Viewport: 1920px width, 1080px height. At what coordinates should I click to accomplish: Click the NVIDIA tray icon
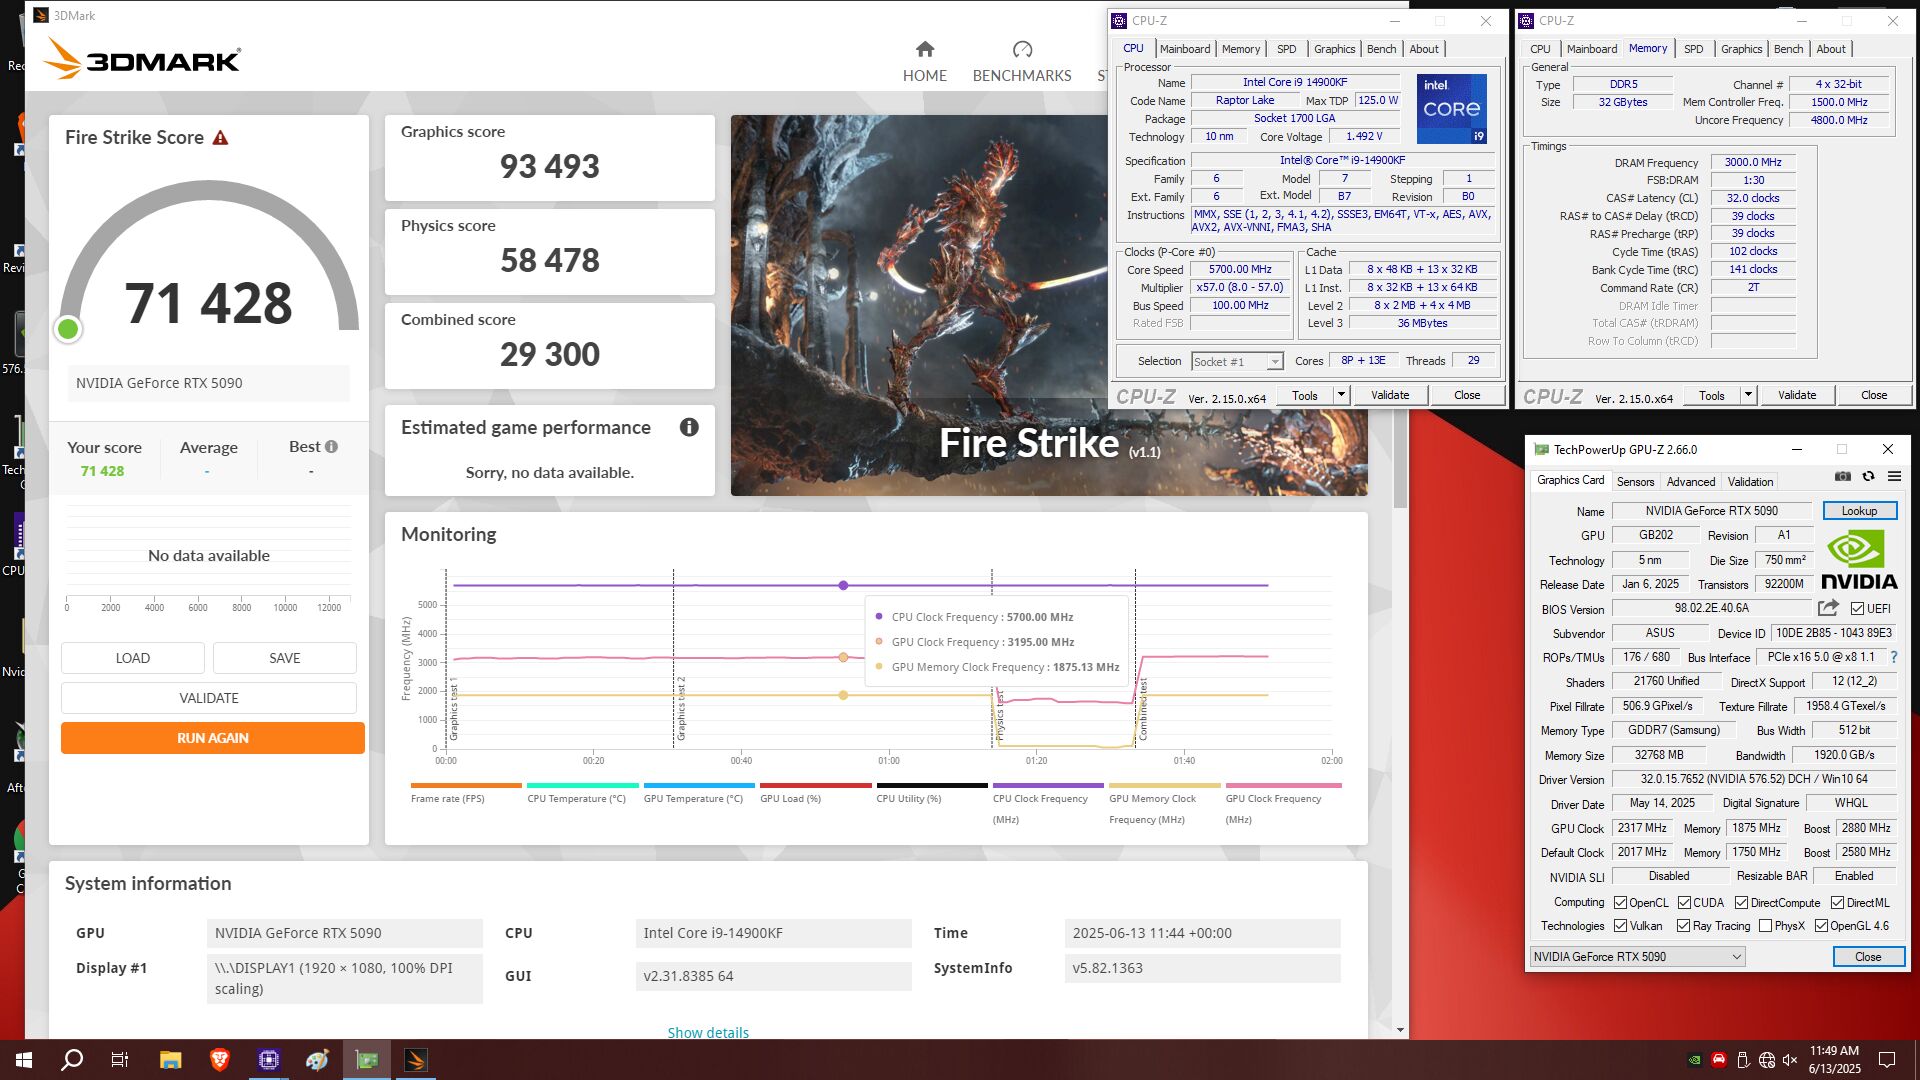pos(1694,1060)
